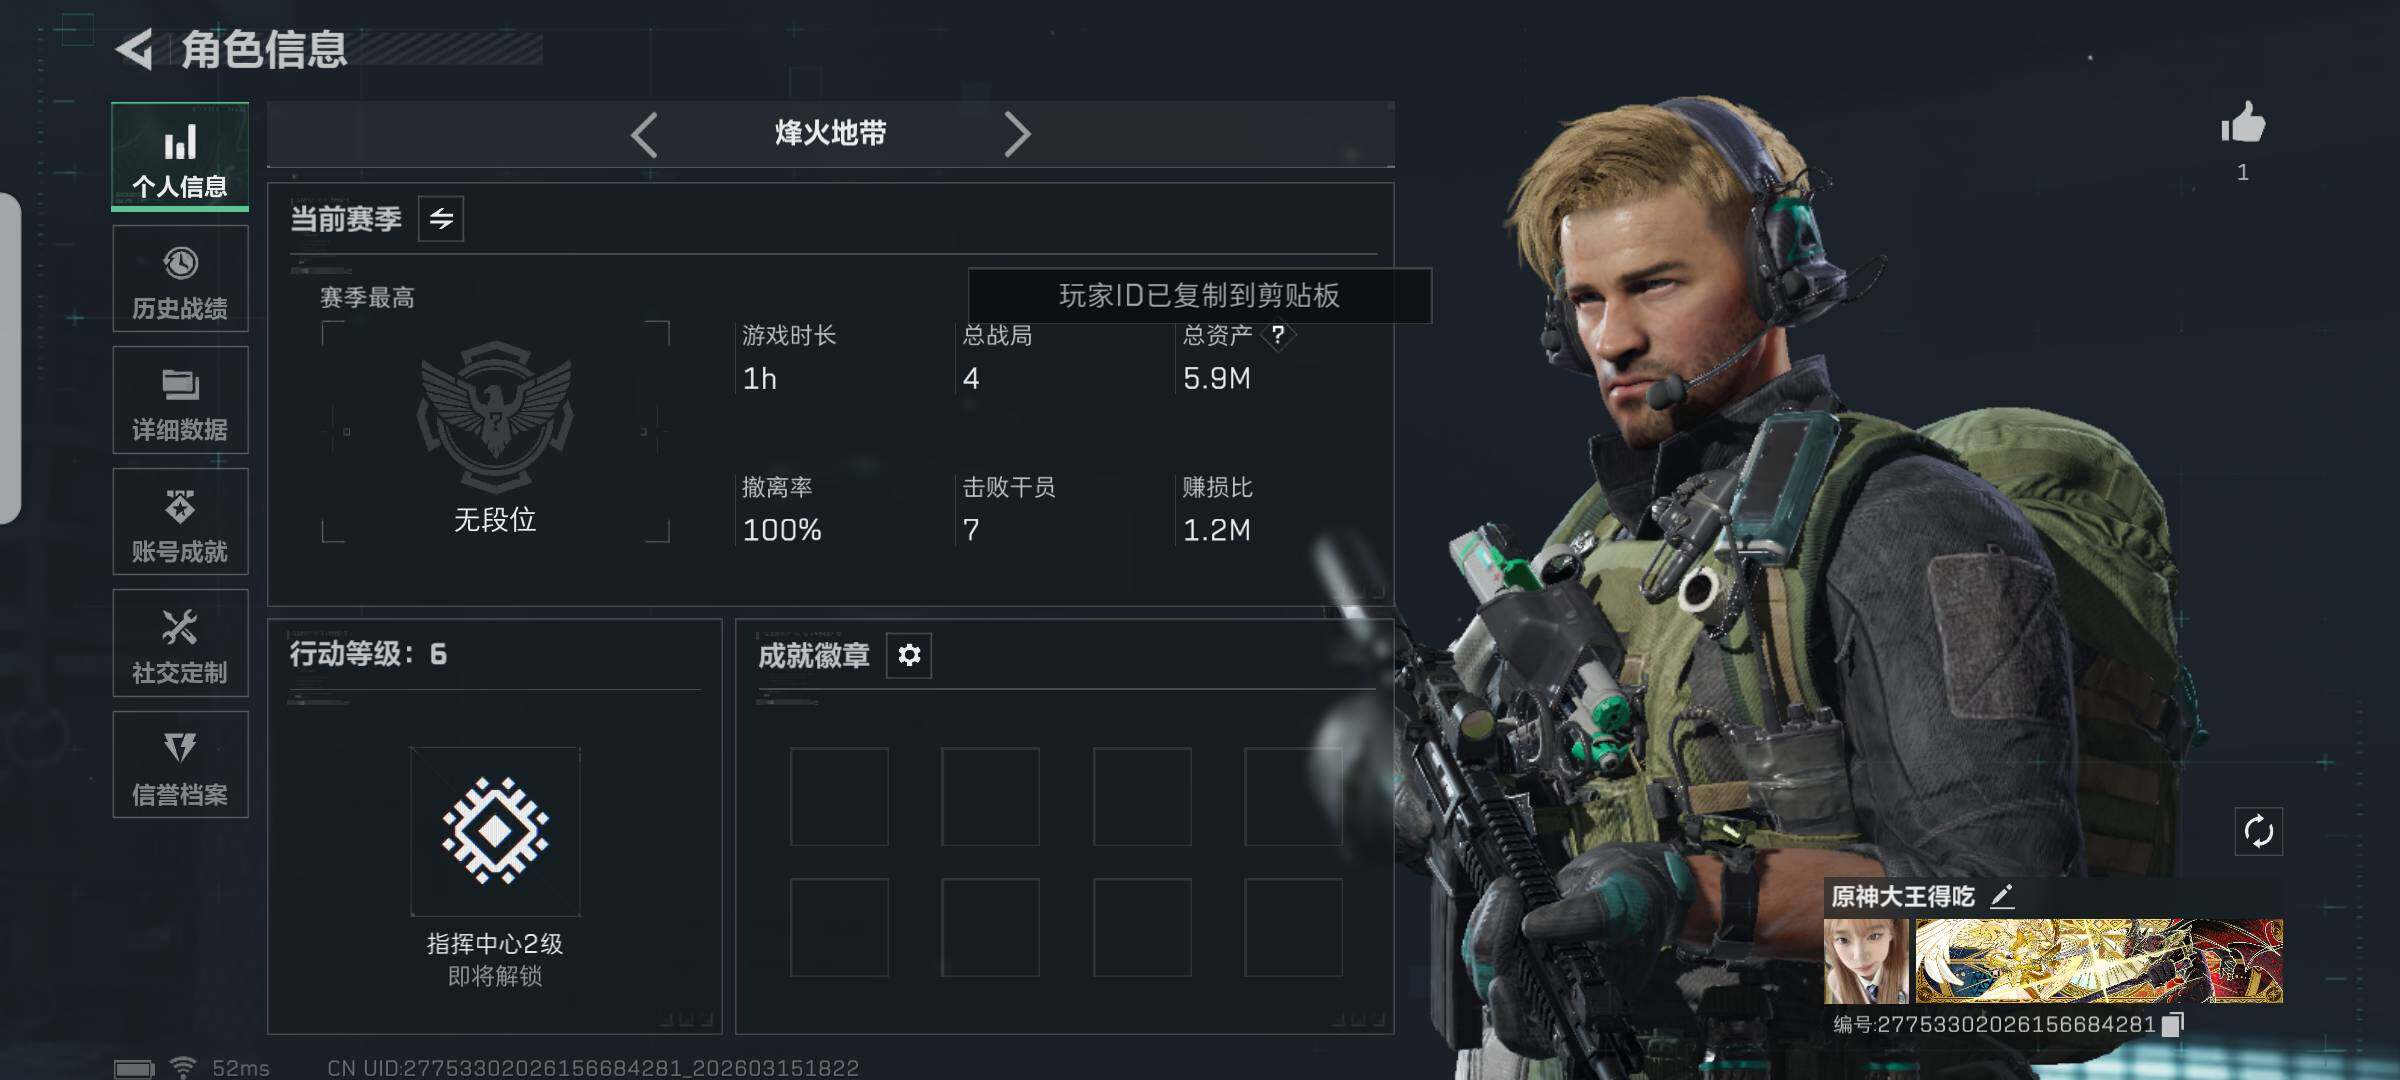Viewport: 2400px width, 1080px height.
Task: Open the 历史战绩 tab
Action: 180,279
